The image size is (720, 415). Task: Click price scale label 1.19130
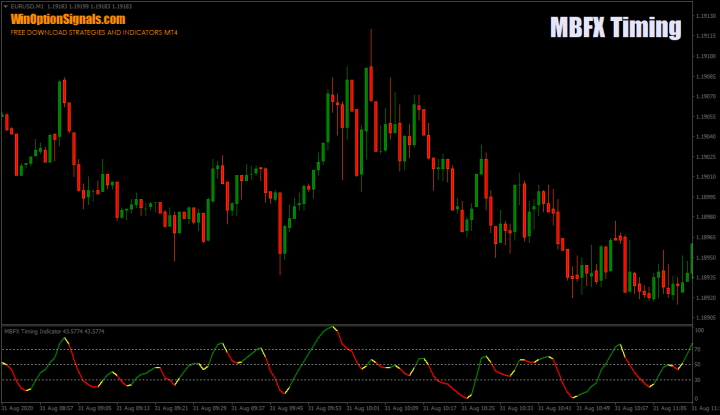point(706,16)
